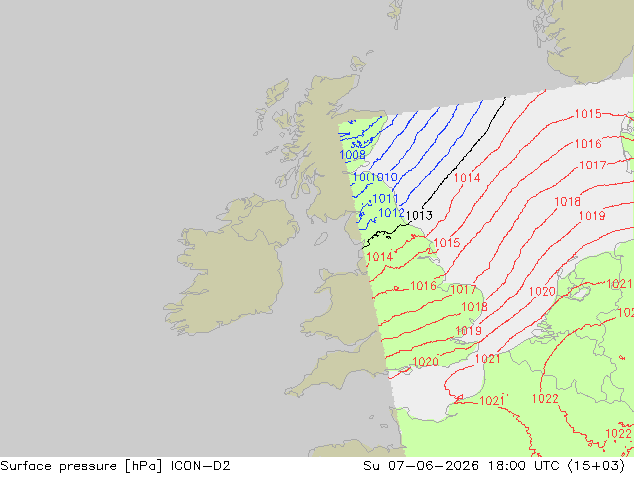Click the blue 1011 isobar label
Viewport: 634px width, 490px height.
pos(385,199)
